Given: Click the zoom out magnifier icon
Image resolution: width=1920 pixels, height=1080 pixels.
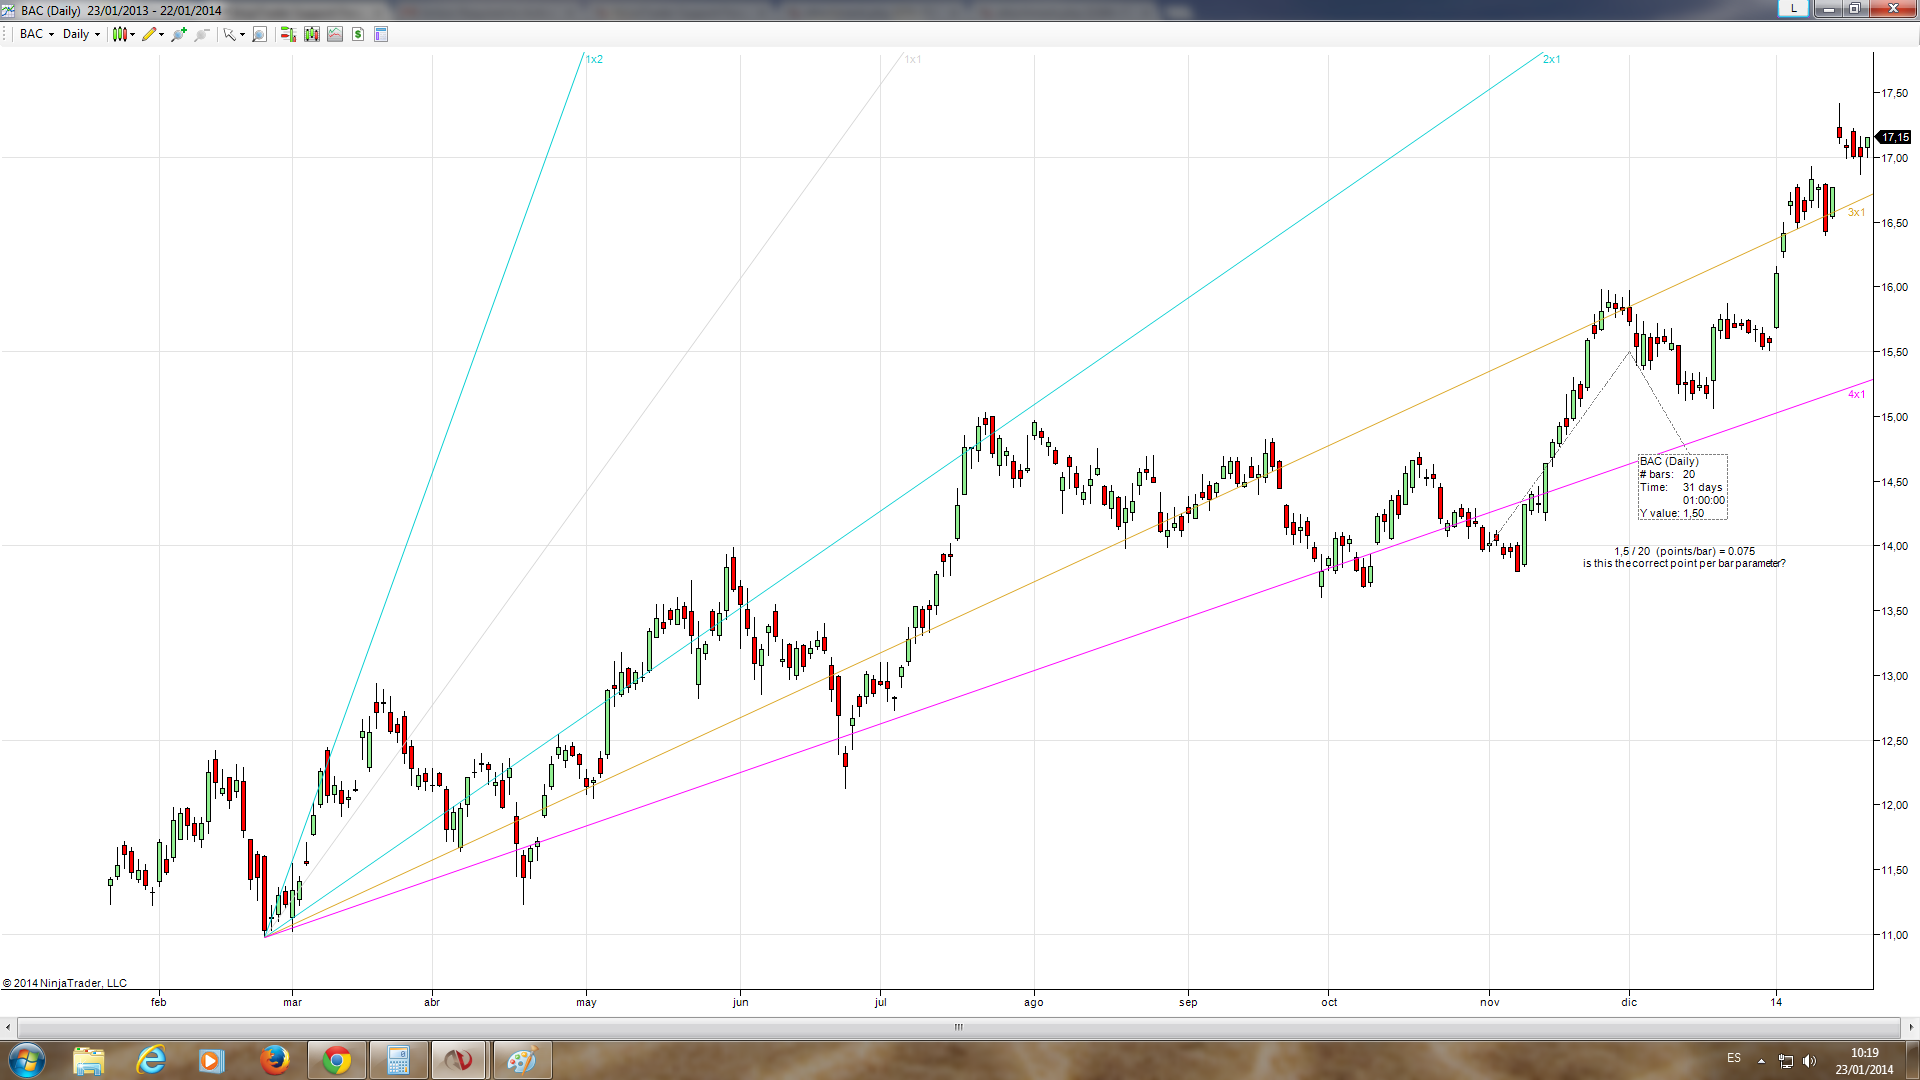Looking at the screenshot, I should [x=201, y=34].
